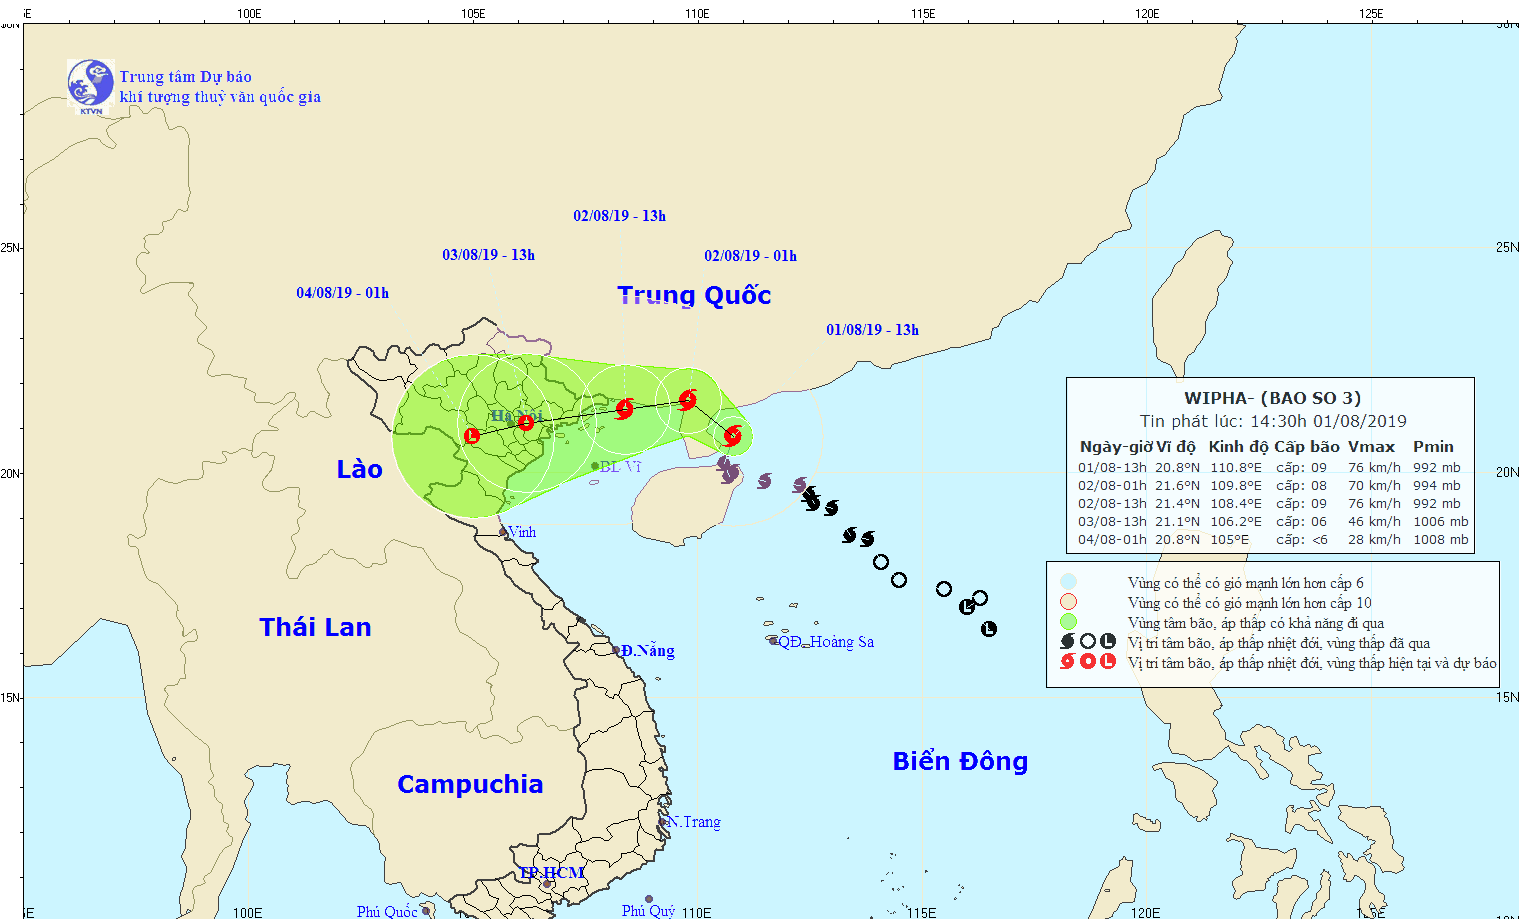1519x919 pixels.
Task: Click the KTVN forecast center logo
Action: (90, 86)
